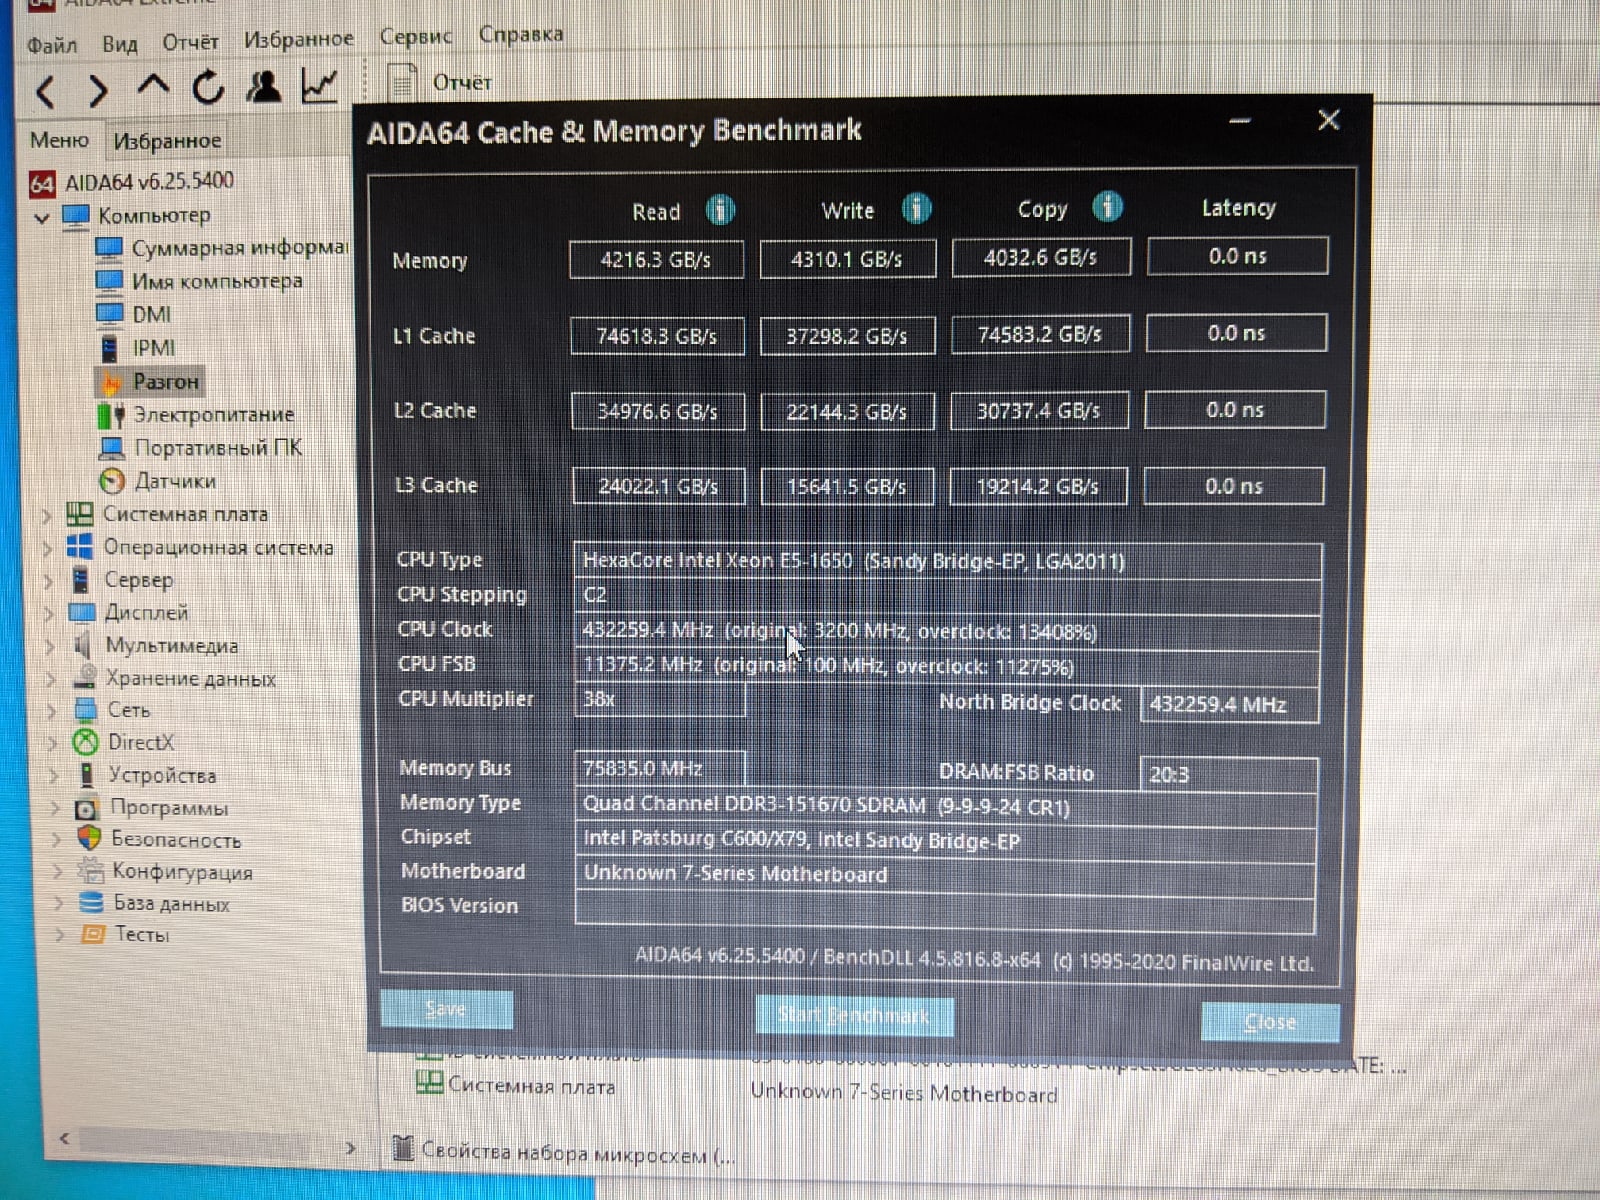Open the graph chart toolbar icon
The width and height of the screenshot is (1600, 1200).
tap(319, 86)
